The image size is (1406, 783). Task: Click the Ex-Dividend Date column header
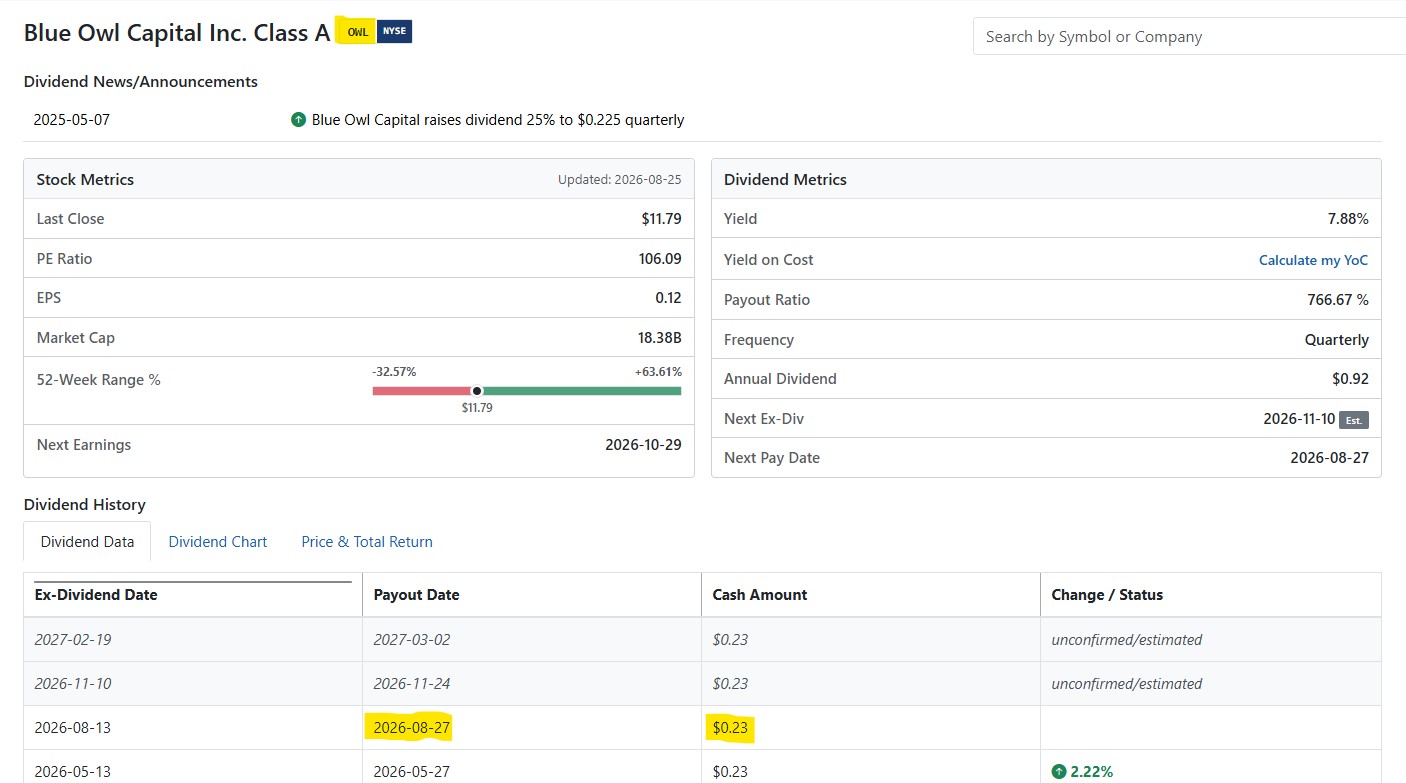96,594
